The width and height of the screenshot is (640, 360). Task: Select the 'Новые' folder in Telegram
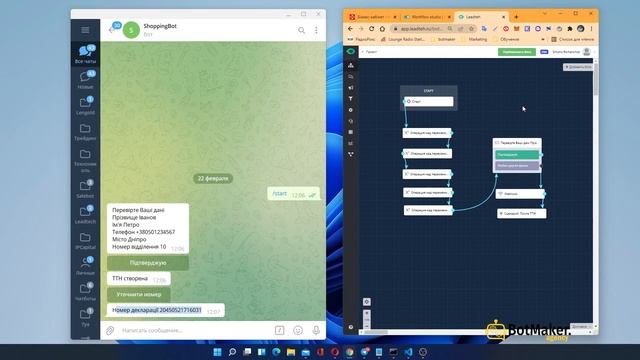(x=85, y=79)
